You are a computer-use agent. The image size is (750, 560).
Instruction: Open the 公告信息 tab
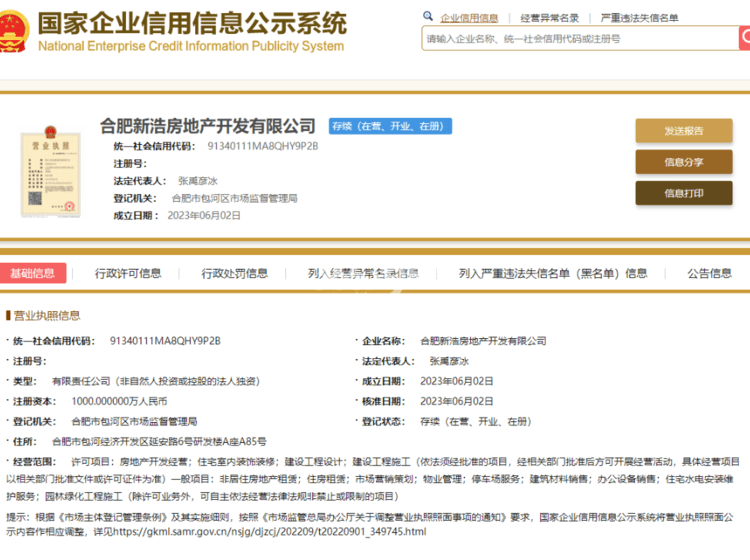(709, 273)
